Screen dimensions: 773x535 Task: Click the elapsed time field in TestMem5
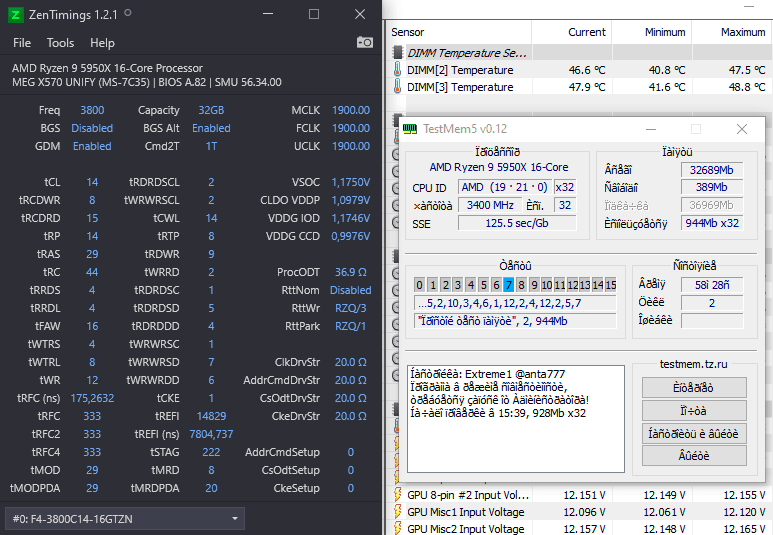[712, 285]
